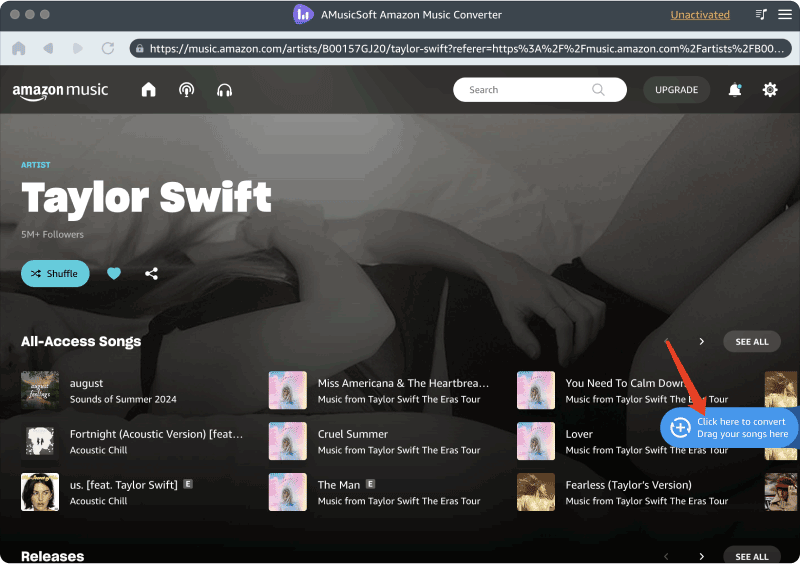This screenshot has height=564, width=800.
Task: Click next arrow in All-Access Songs
Action: (702, 341)
